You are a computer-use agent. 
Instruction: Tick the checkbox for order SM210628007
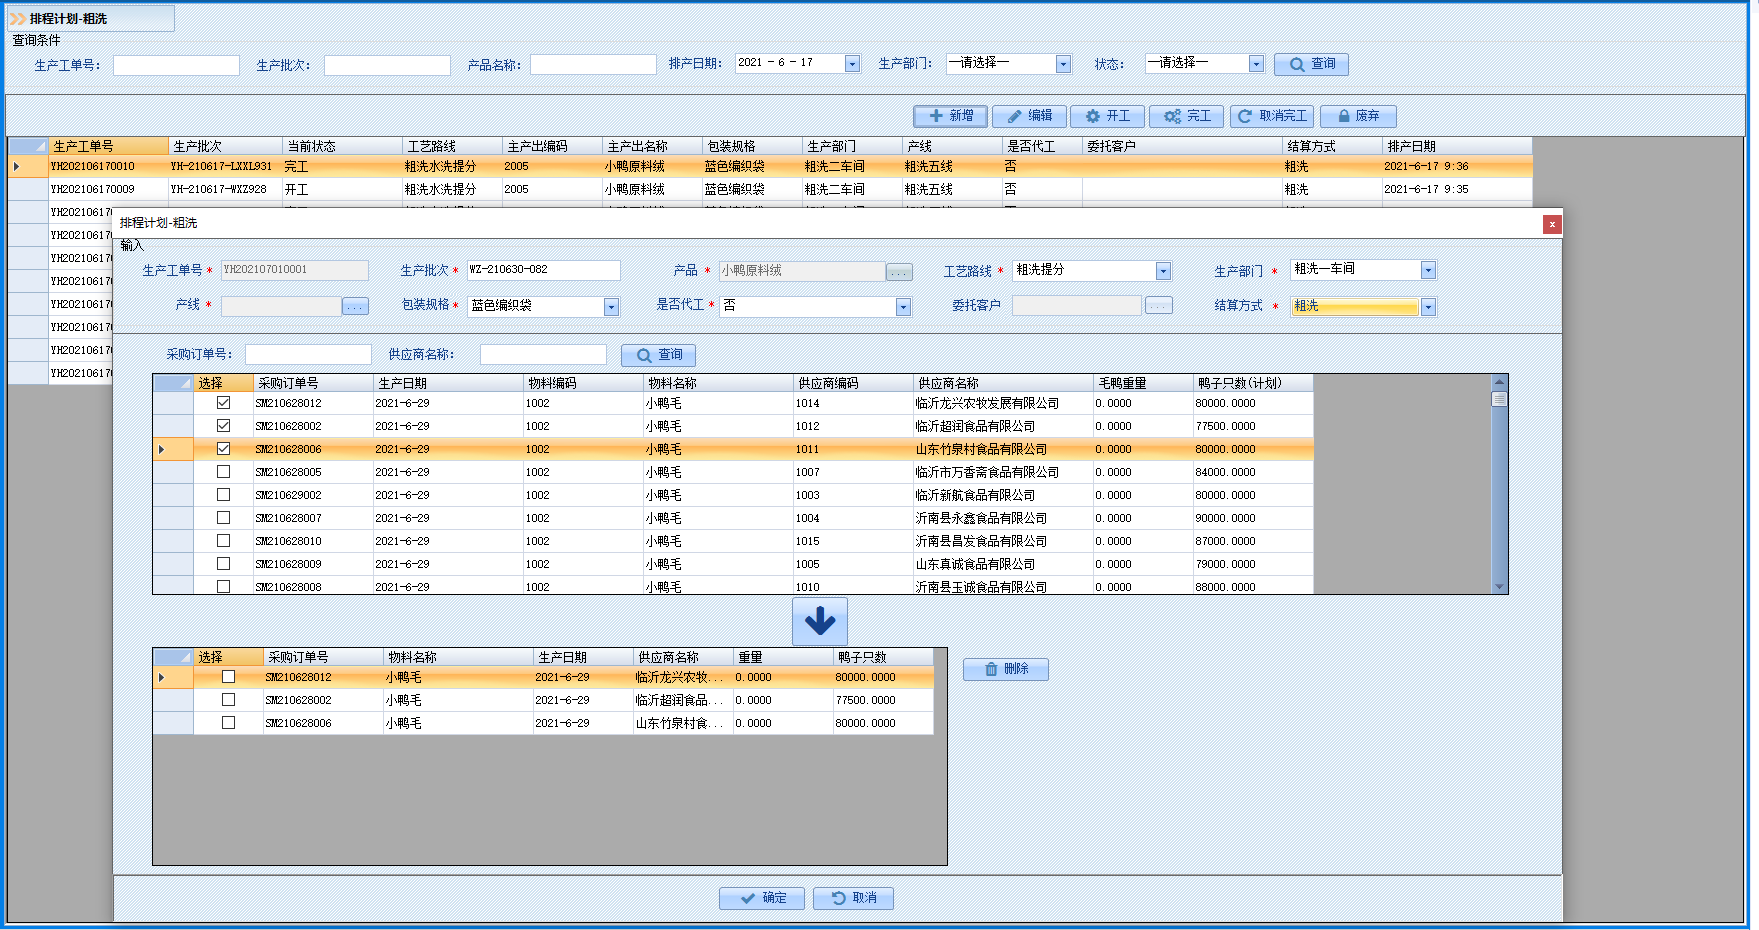coord(223,518)
